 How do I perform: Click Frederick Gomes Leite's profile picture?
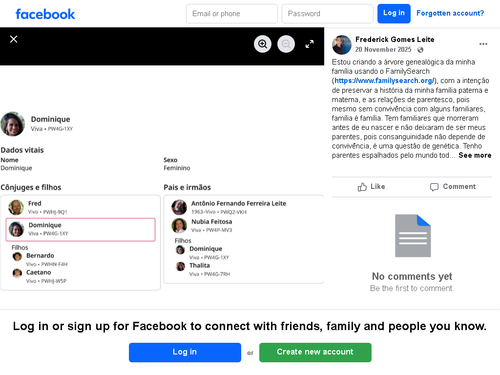pos(342,45)
